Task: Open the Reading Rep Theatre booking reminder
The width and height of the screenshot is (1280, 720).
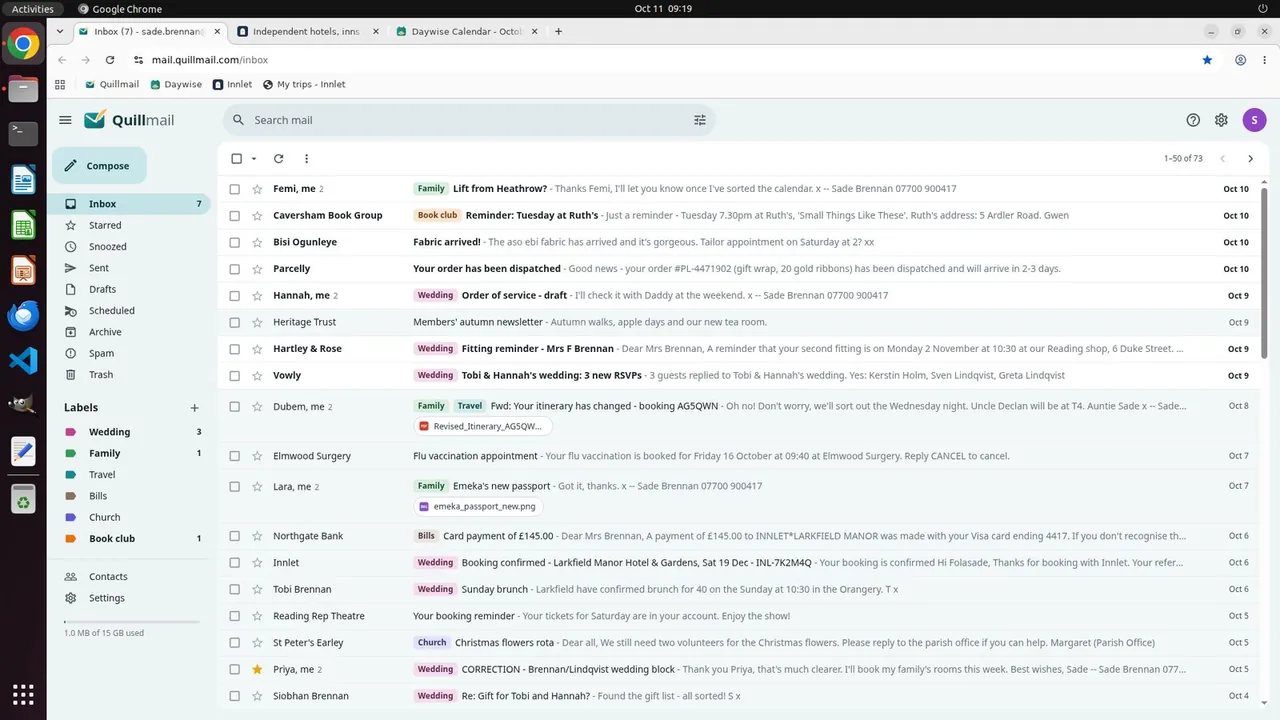Action: tap(739, 616)
